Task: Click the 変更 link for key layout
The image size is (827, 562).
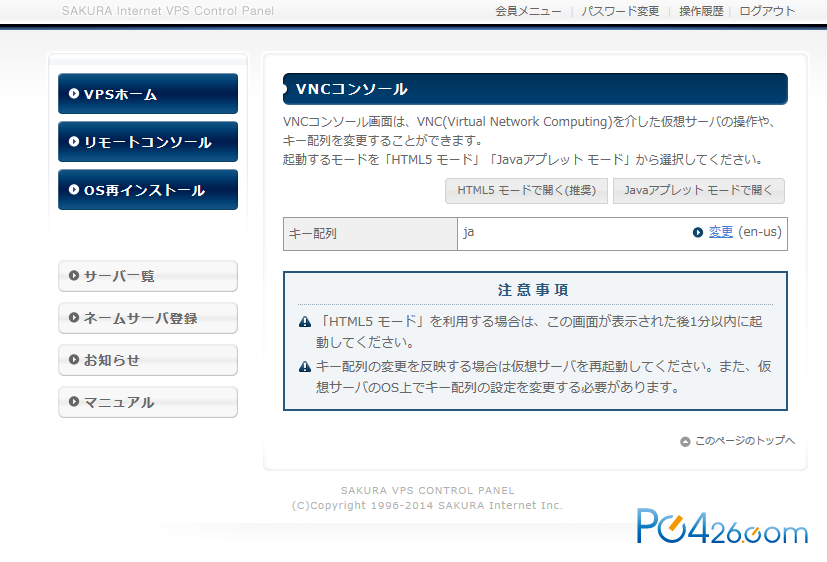Action: tap(720, 232)
